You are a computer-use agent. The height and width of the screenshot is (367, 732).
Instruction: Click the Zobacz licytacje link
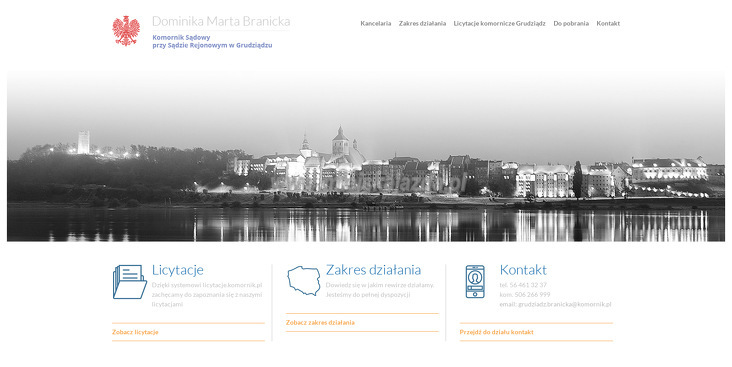point(135,332)
